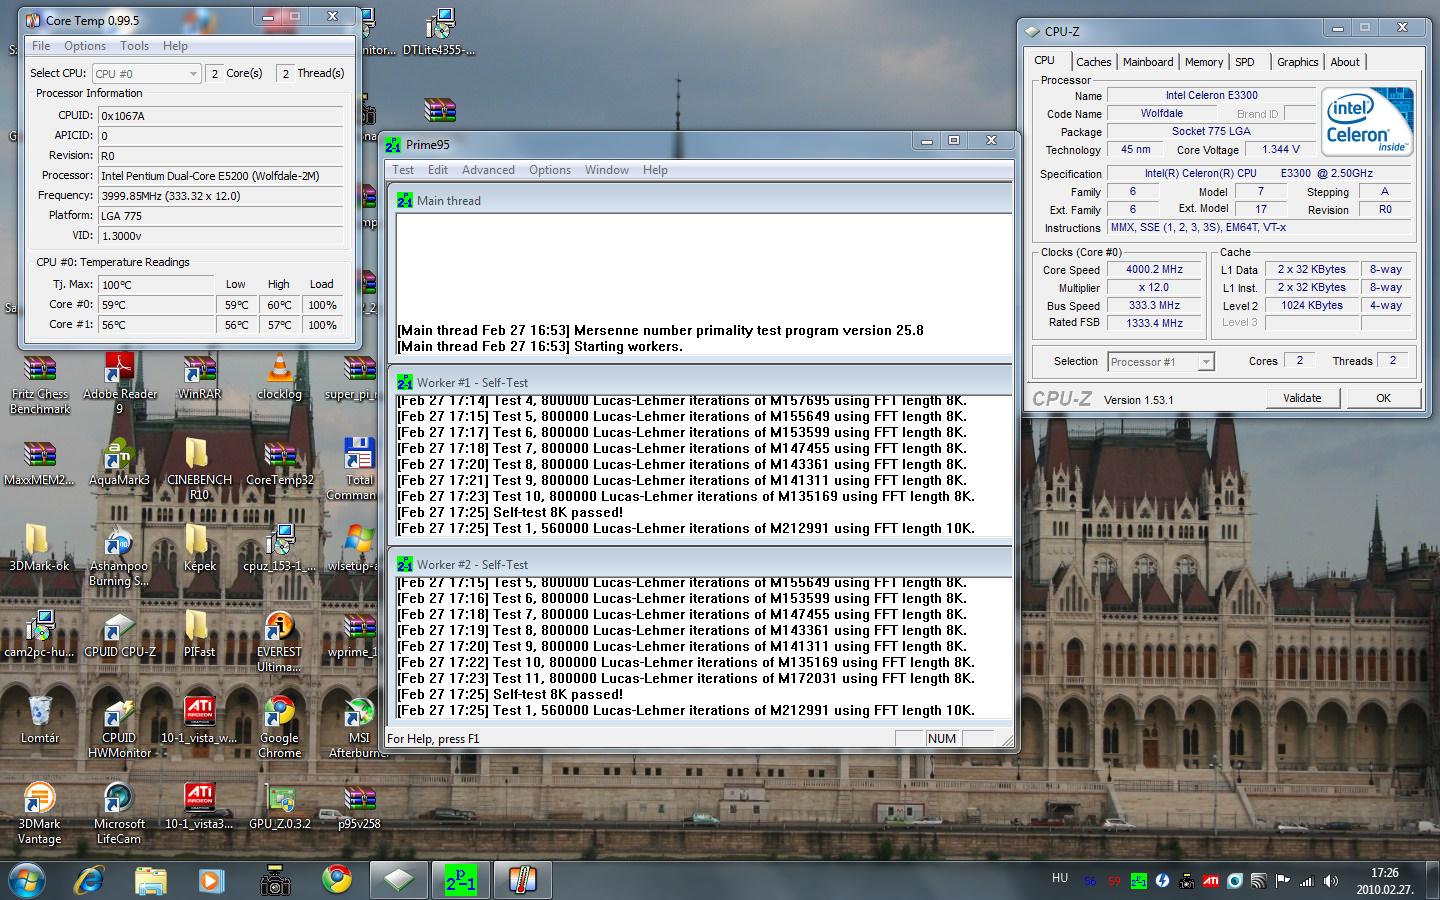Click the OK button in CPU-Z
Image resolution: width=1440 pixels, height=900 pixels.
click(1383, 398)
